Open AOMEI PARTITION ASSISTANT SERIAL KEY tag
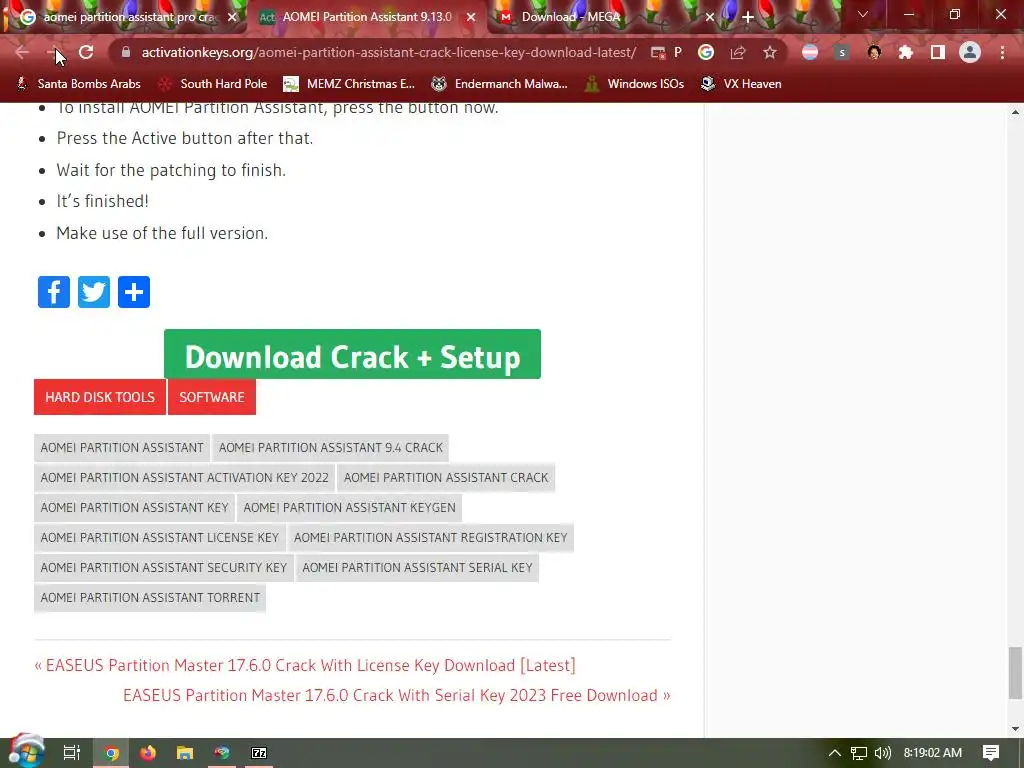The height and width of the screenshot is (768, 1024). 417,568
